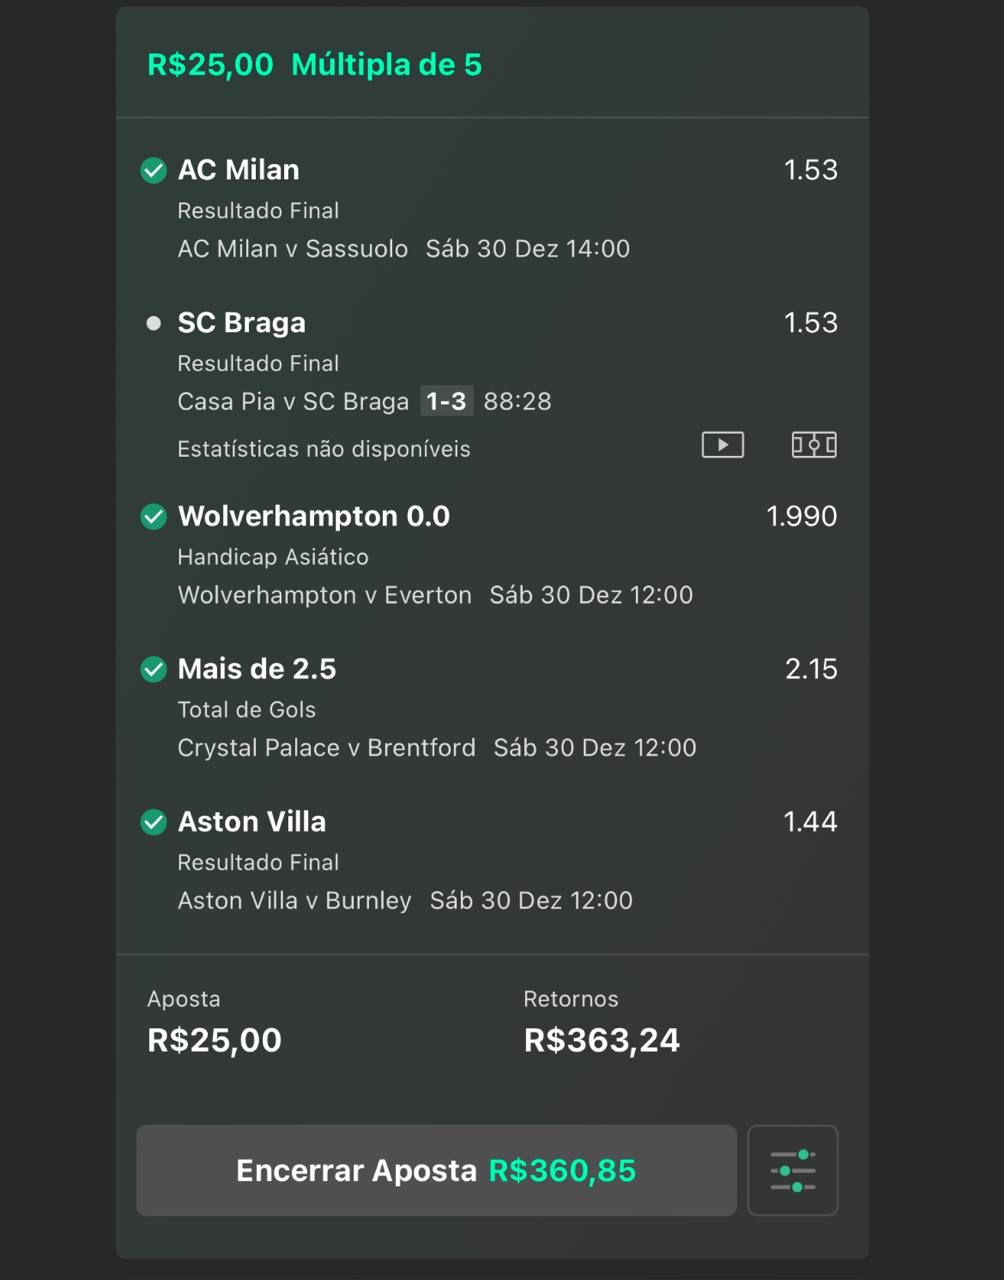The height and width of the screenshot is (1280, 1004).
Task: Click the Retornos R$363,24 amount
Action: (x=601, y=1040)
